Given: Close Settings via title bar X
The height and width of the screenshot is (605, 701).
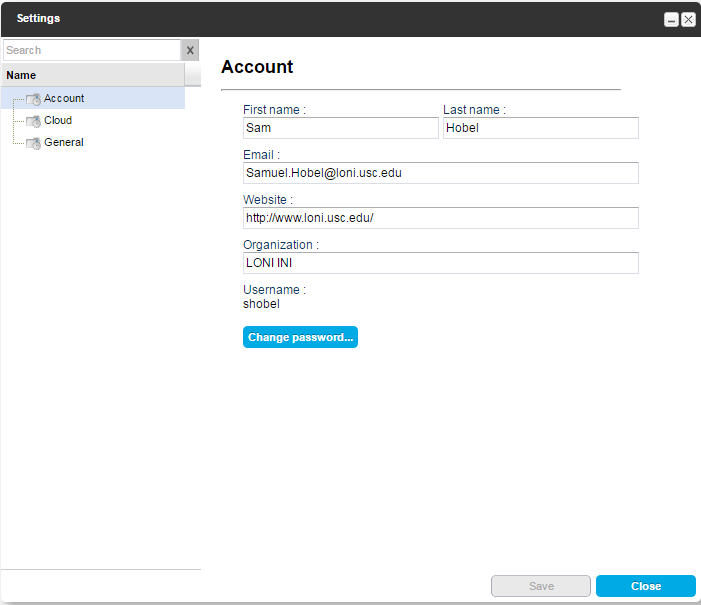Looking at the screenshot, I should click(x=688, y=20).
